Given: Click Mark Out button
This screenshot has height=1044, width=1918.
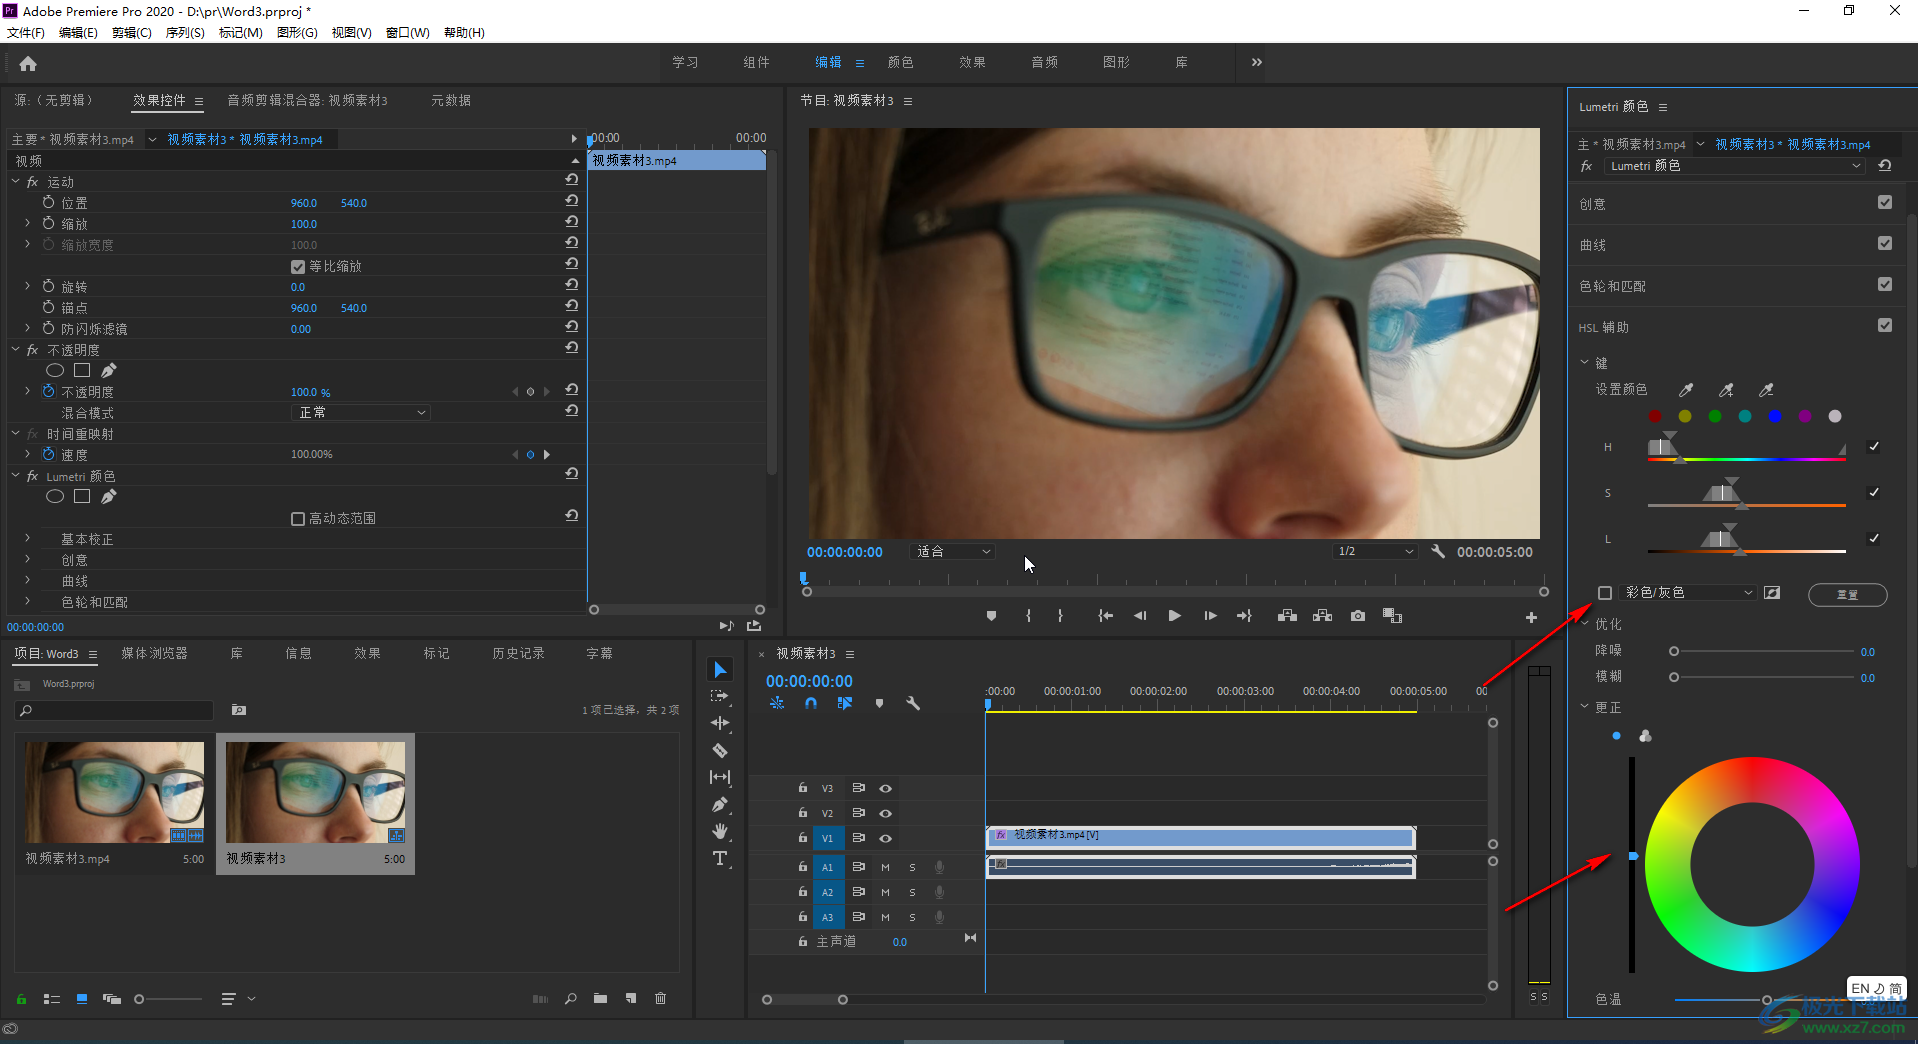Looking at the screenshot, I should tap(1060, 616).
